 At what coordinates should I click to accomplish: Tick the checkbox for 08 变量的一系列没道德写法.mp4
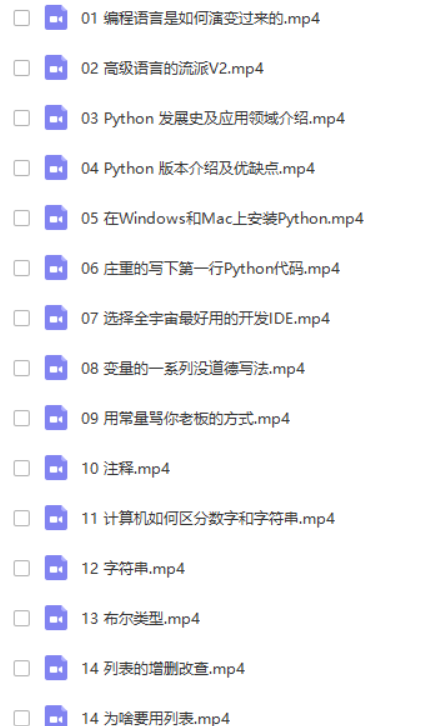pyautogui.click(x=22, y=368)
